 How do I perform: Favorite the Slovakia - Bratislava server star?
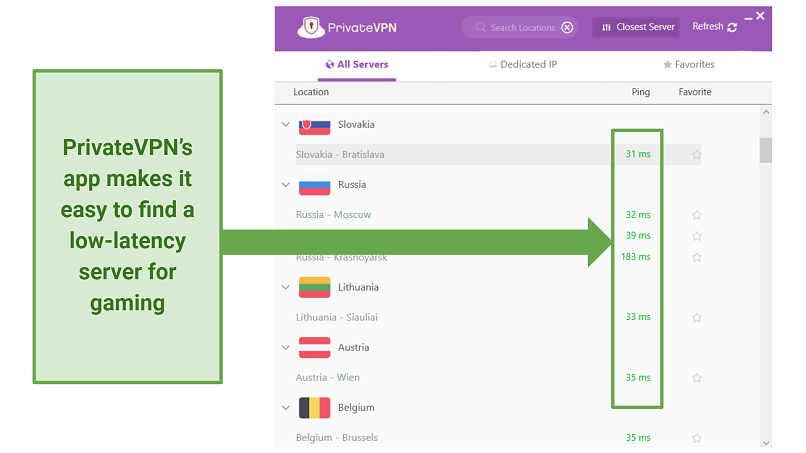697,155
